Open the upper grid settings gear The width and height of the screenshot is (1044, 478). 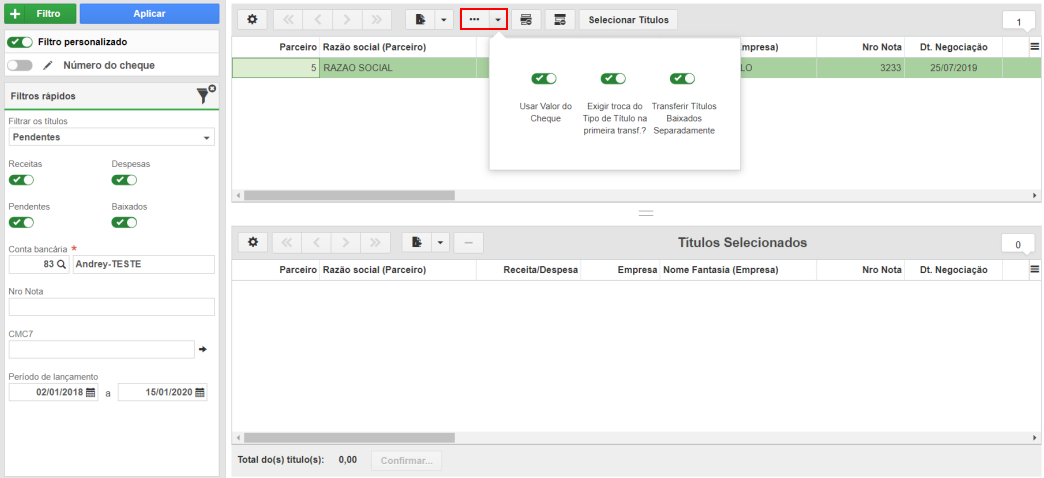click(252, 20)
